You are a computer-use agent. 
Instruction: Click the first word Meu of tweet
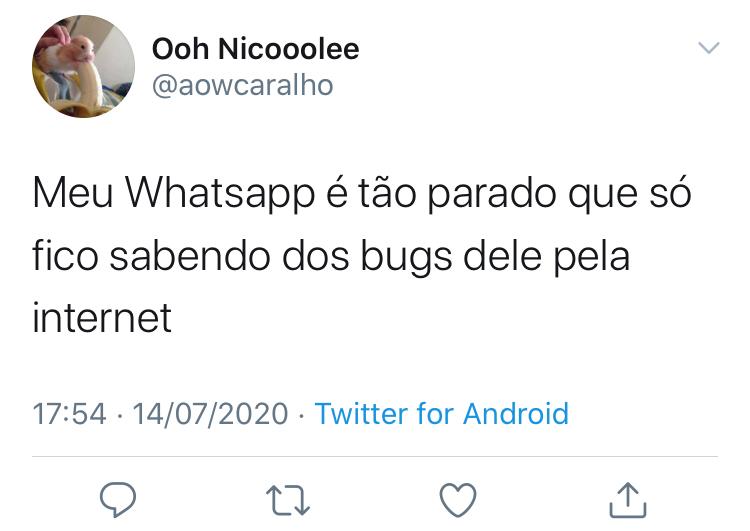point(73,193)
